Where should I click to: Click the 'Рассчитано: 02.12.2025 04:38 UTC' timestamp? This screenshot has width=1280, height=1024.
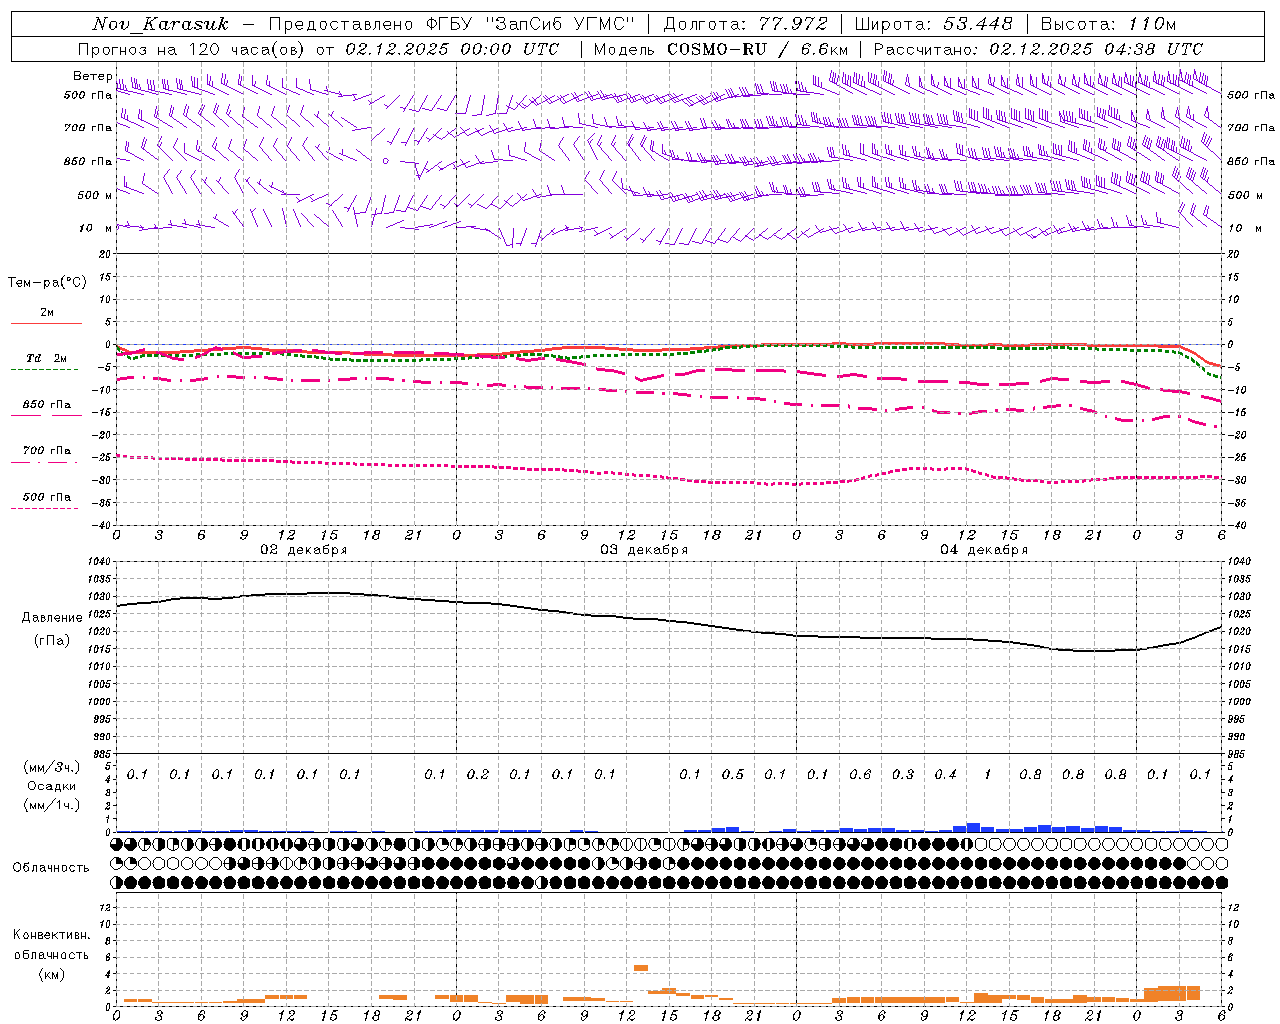tap(1038, 49)
